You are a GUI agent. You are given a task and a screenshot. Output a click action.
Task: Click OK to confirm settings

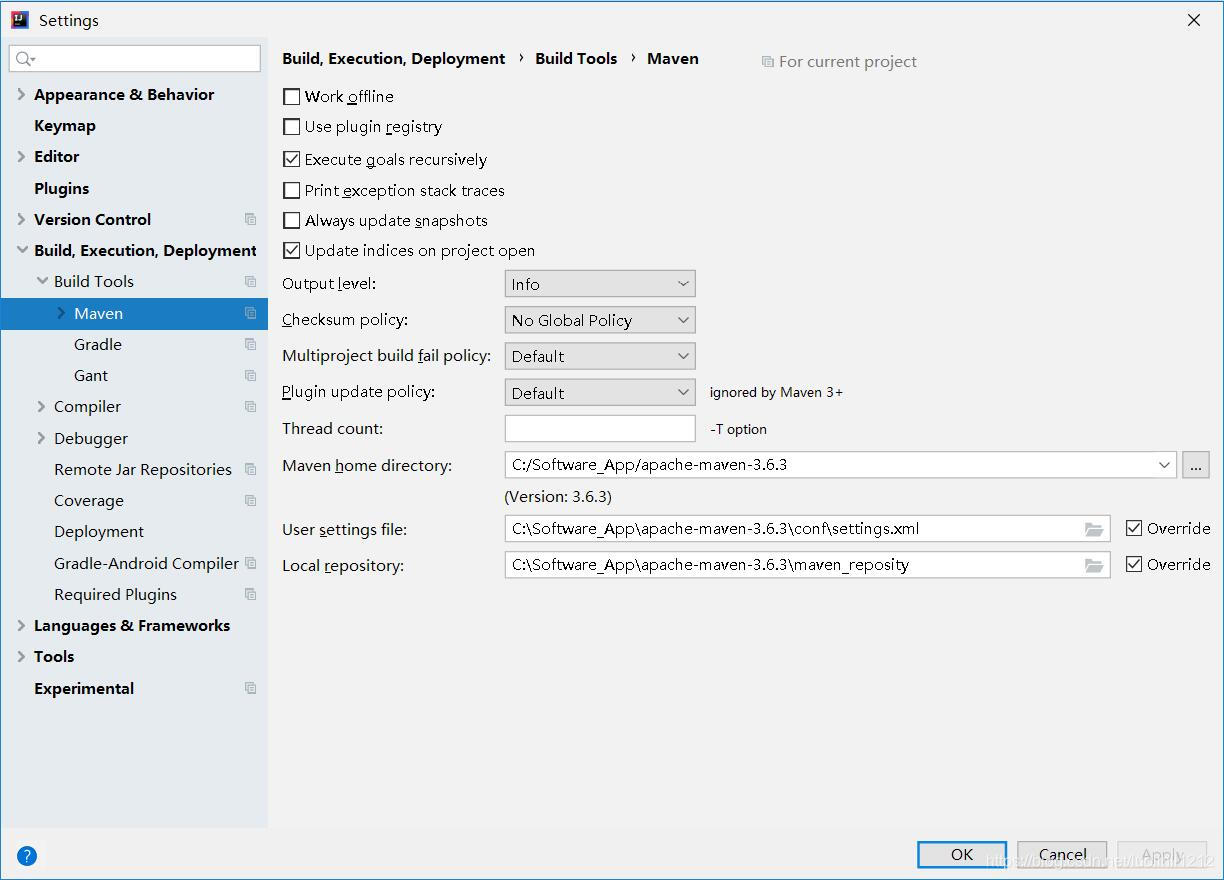(x=962, y=854)
